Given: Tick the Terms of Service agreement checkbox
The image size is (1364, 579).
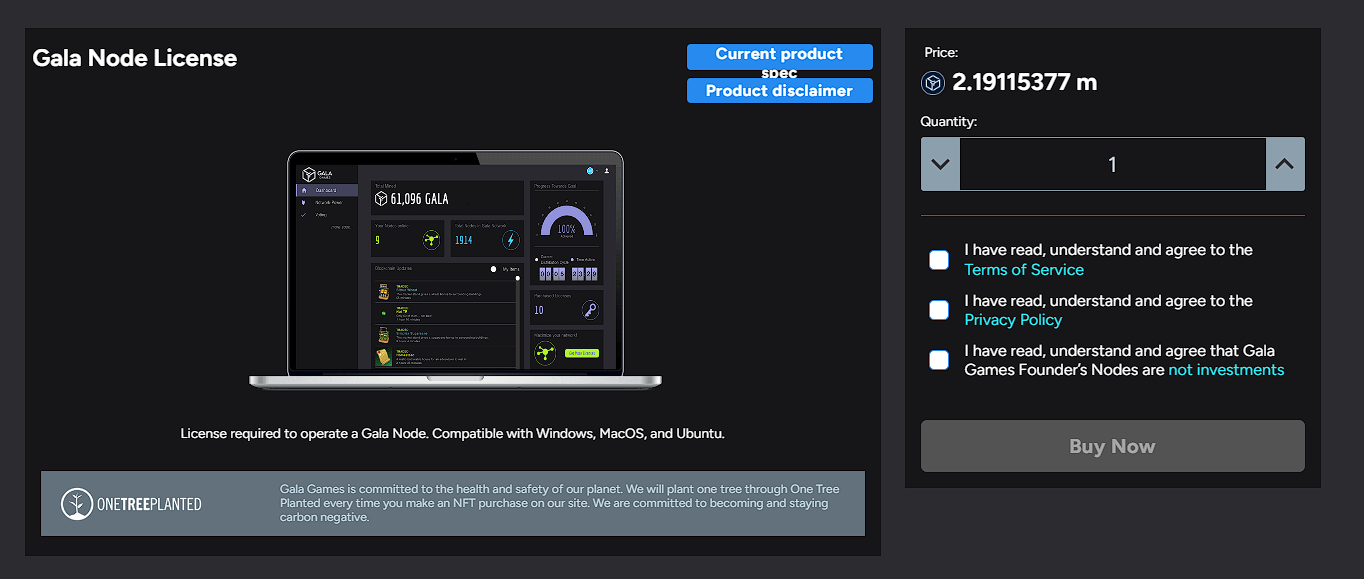Looking at the screenshot, I should pos(939,260).
